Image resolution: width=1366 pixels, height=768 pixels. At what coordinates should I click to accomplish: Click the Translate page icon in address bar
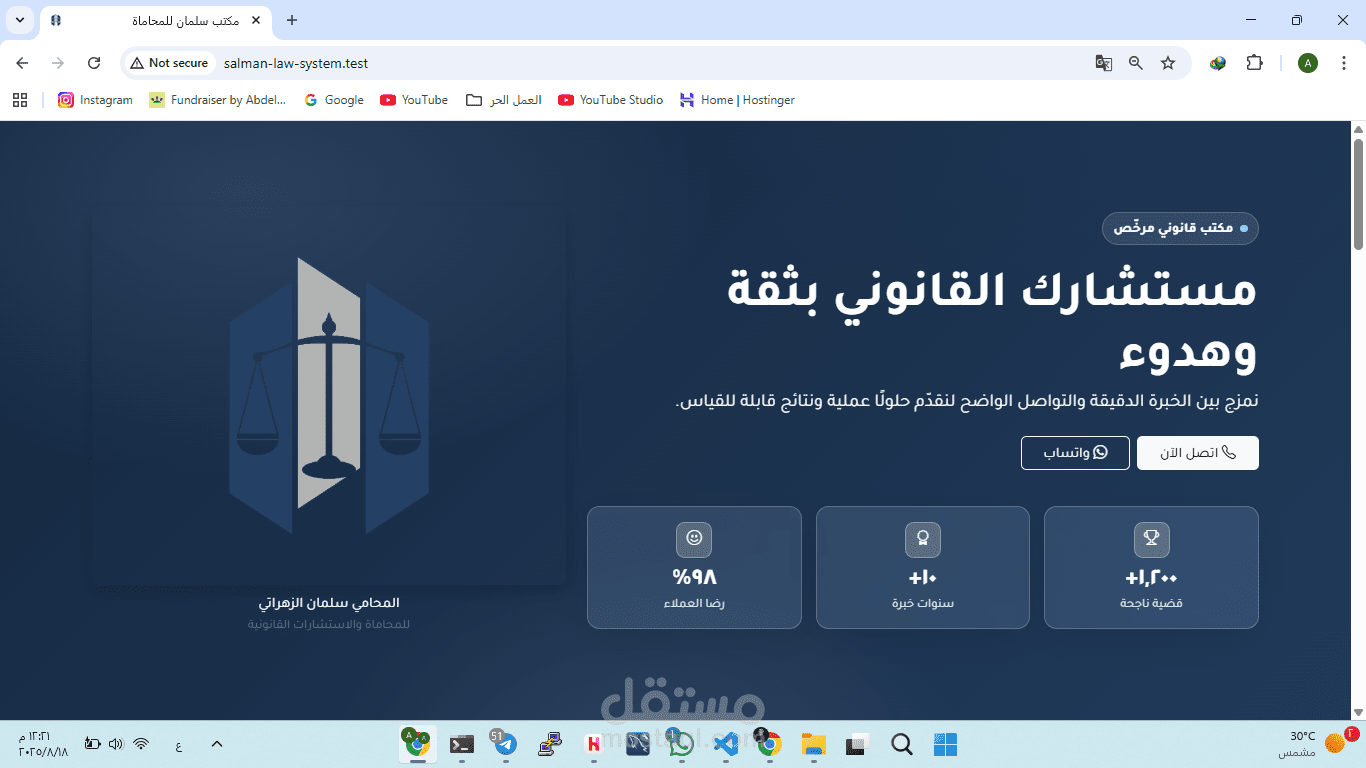click(1104, 63)
